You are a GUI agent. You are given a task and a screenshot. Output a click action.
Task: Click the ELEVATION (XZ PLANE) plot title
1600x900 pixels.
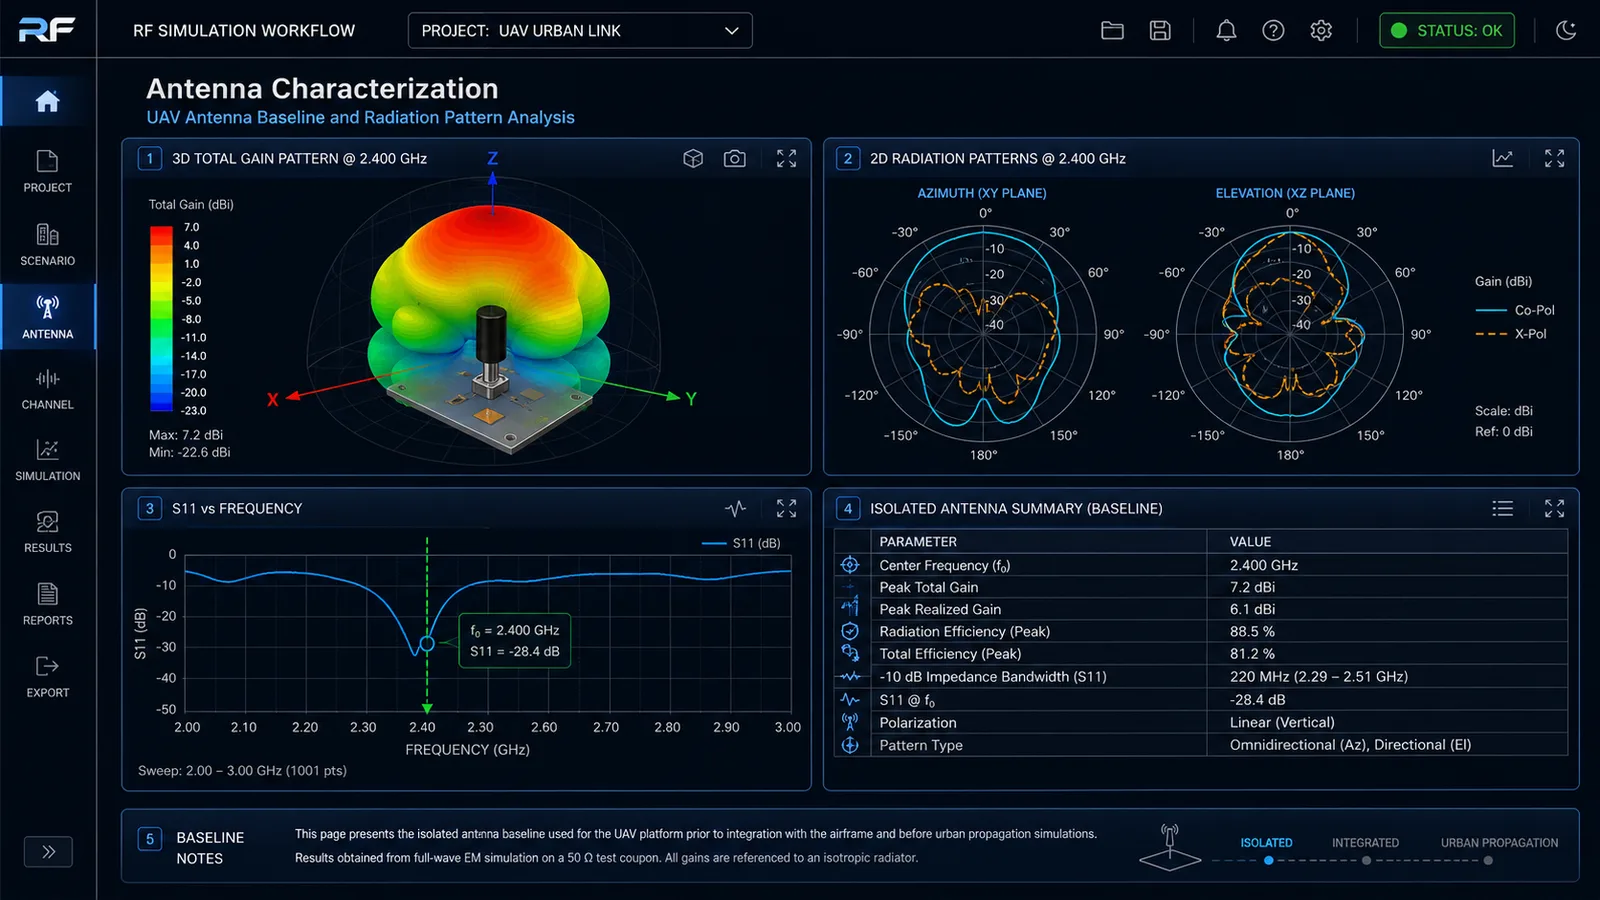(1285, 193)
